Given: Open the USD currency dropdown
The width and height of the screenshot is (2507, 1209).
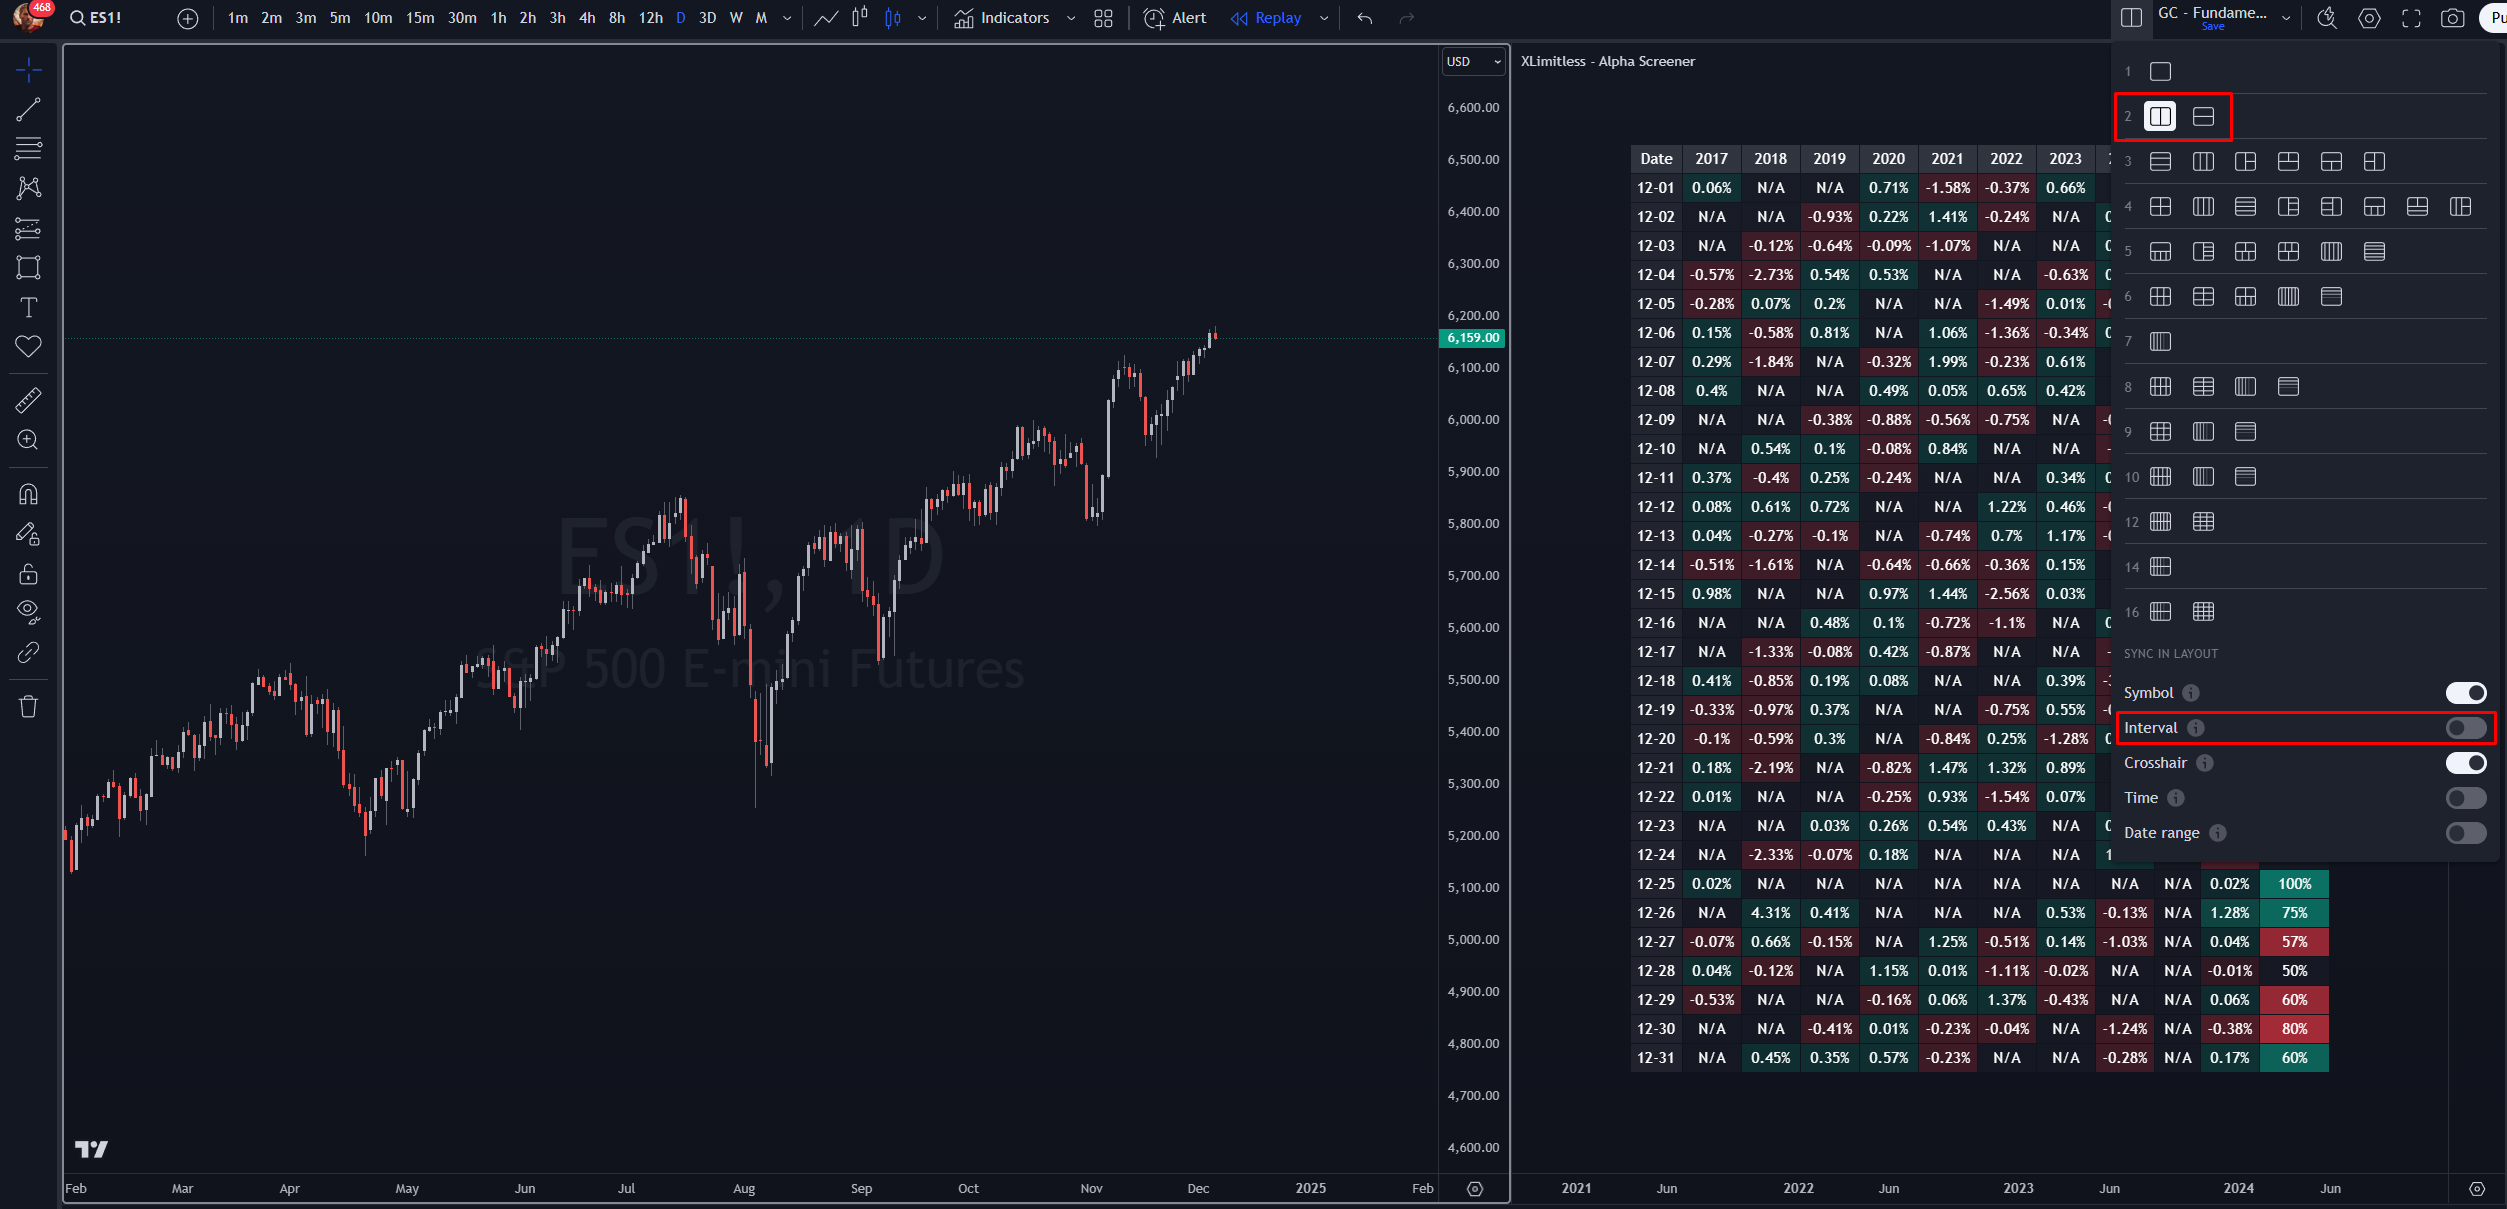Looking at the screenshot, I should tap(1474, 62).
